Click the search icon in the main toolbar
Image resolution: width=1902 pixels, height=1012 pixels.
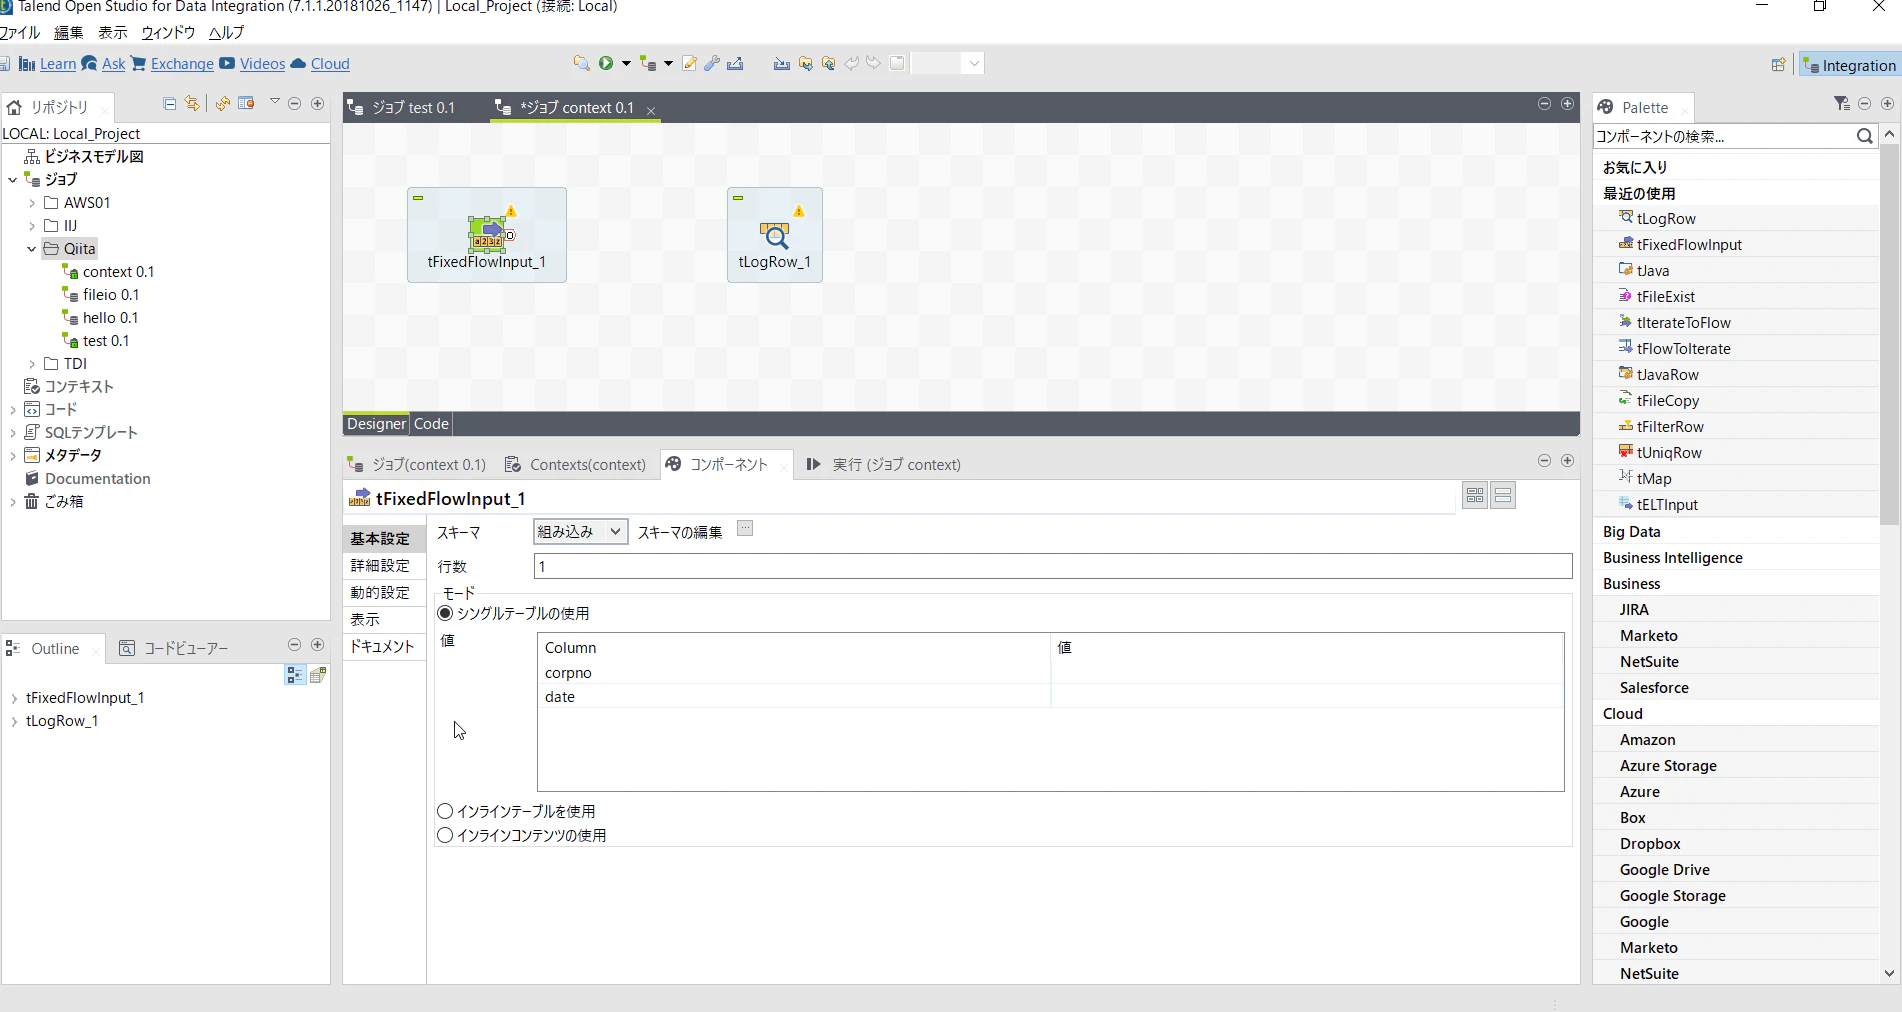581,63
